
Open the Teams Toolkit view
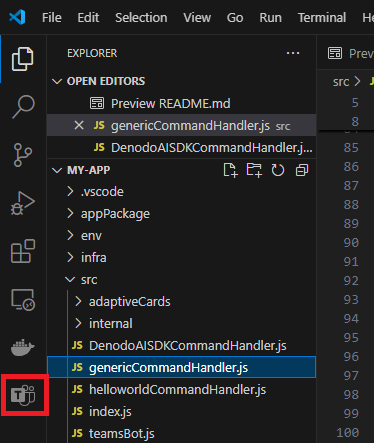[23, 395]
